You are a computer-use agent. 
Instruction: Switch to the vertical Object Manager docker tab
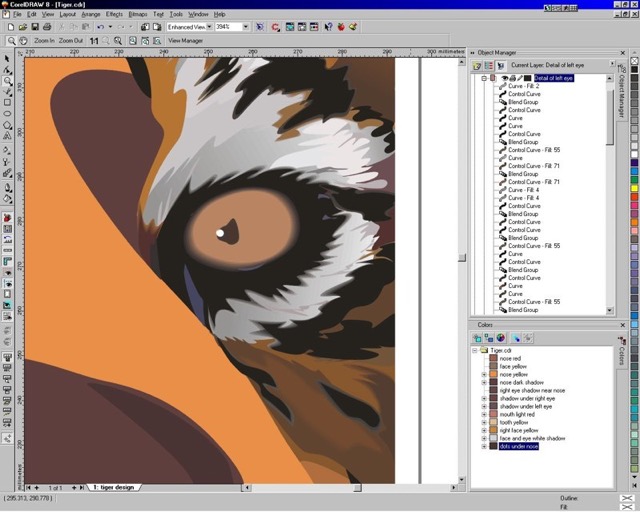pos(622,93)
